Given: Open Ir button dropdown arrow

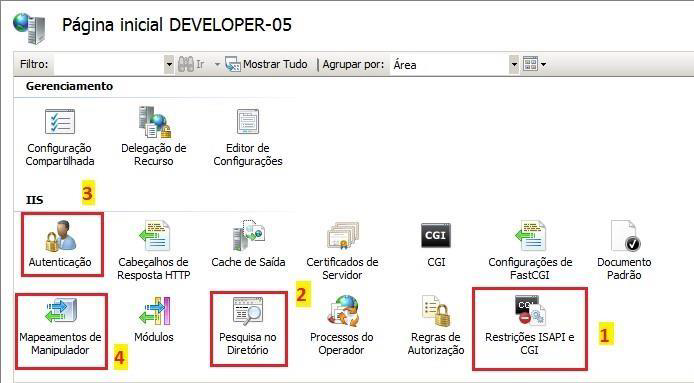Looking at the screenshot, I should coord(217,65).
